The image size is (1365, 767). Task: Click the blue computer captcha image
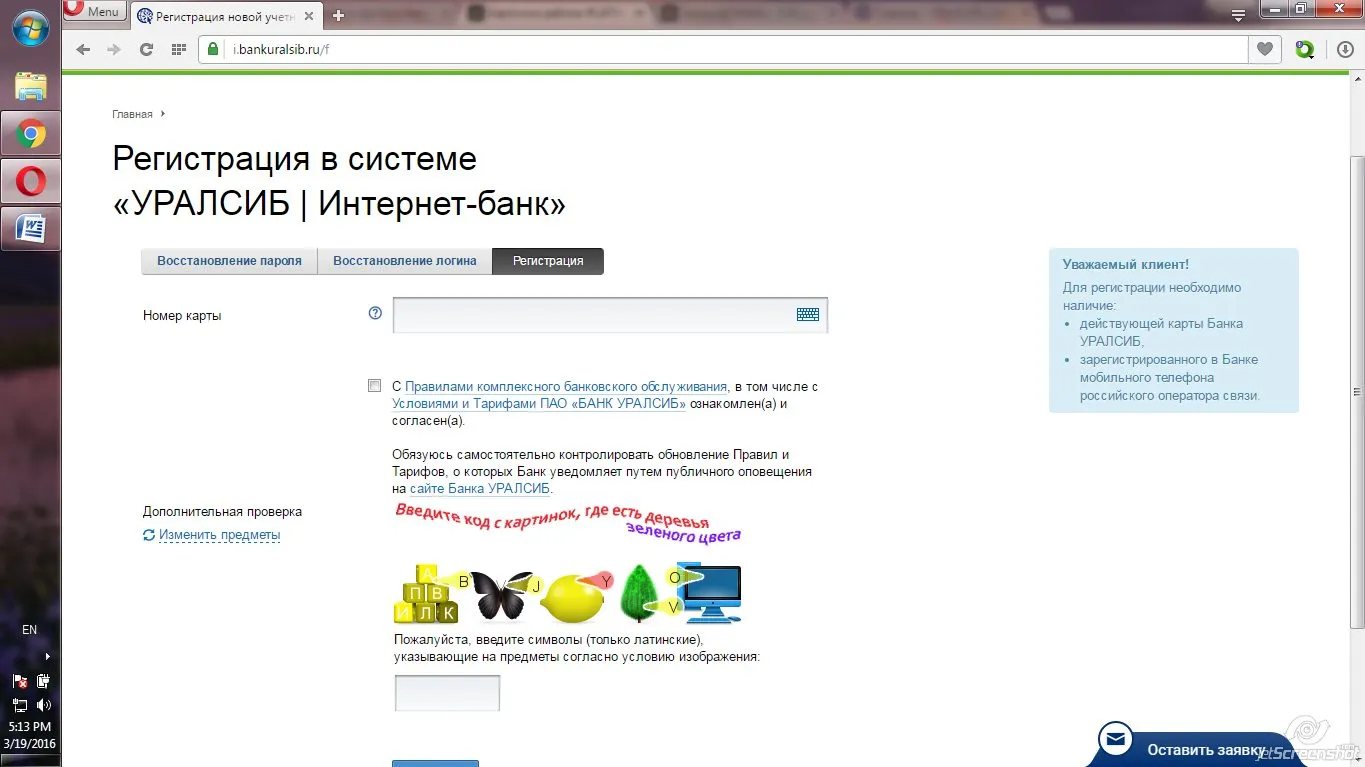pos(708,594)
